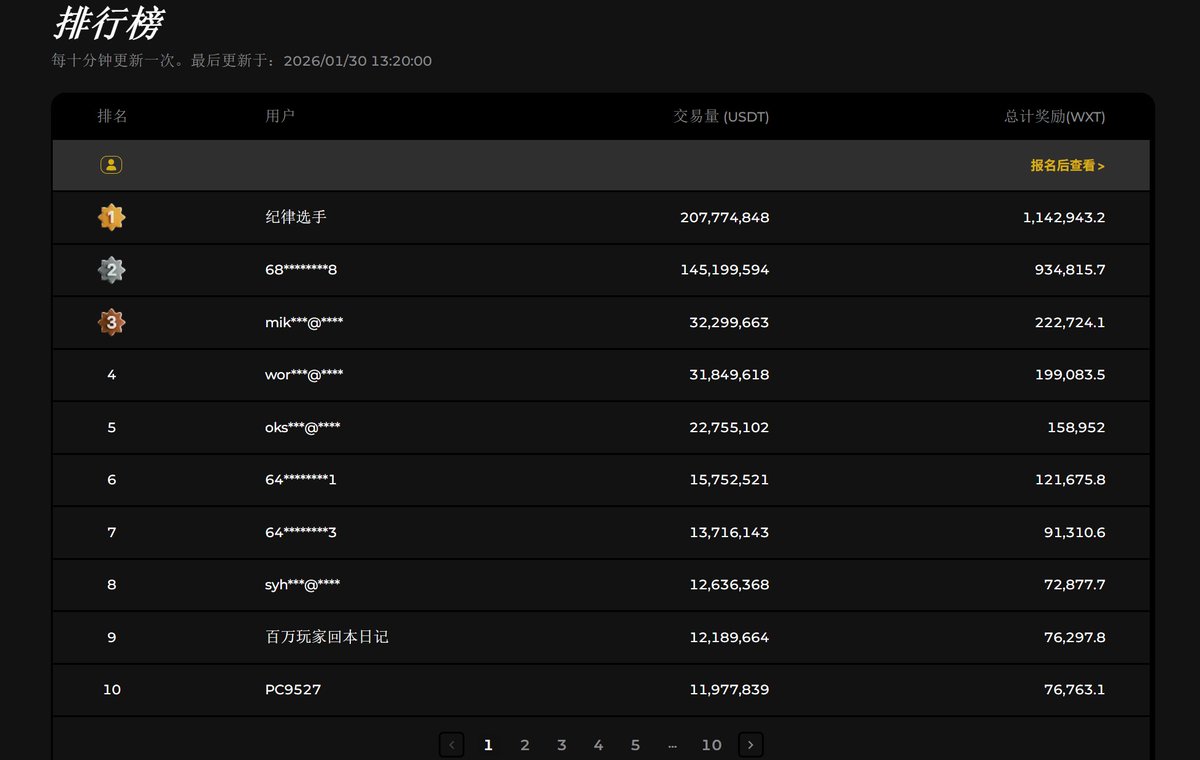
Task: Click the 排行榜 heading
Action: coord(108,23)
